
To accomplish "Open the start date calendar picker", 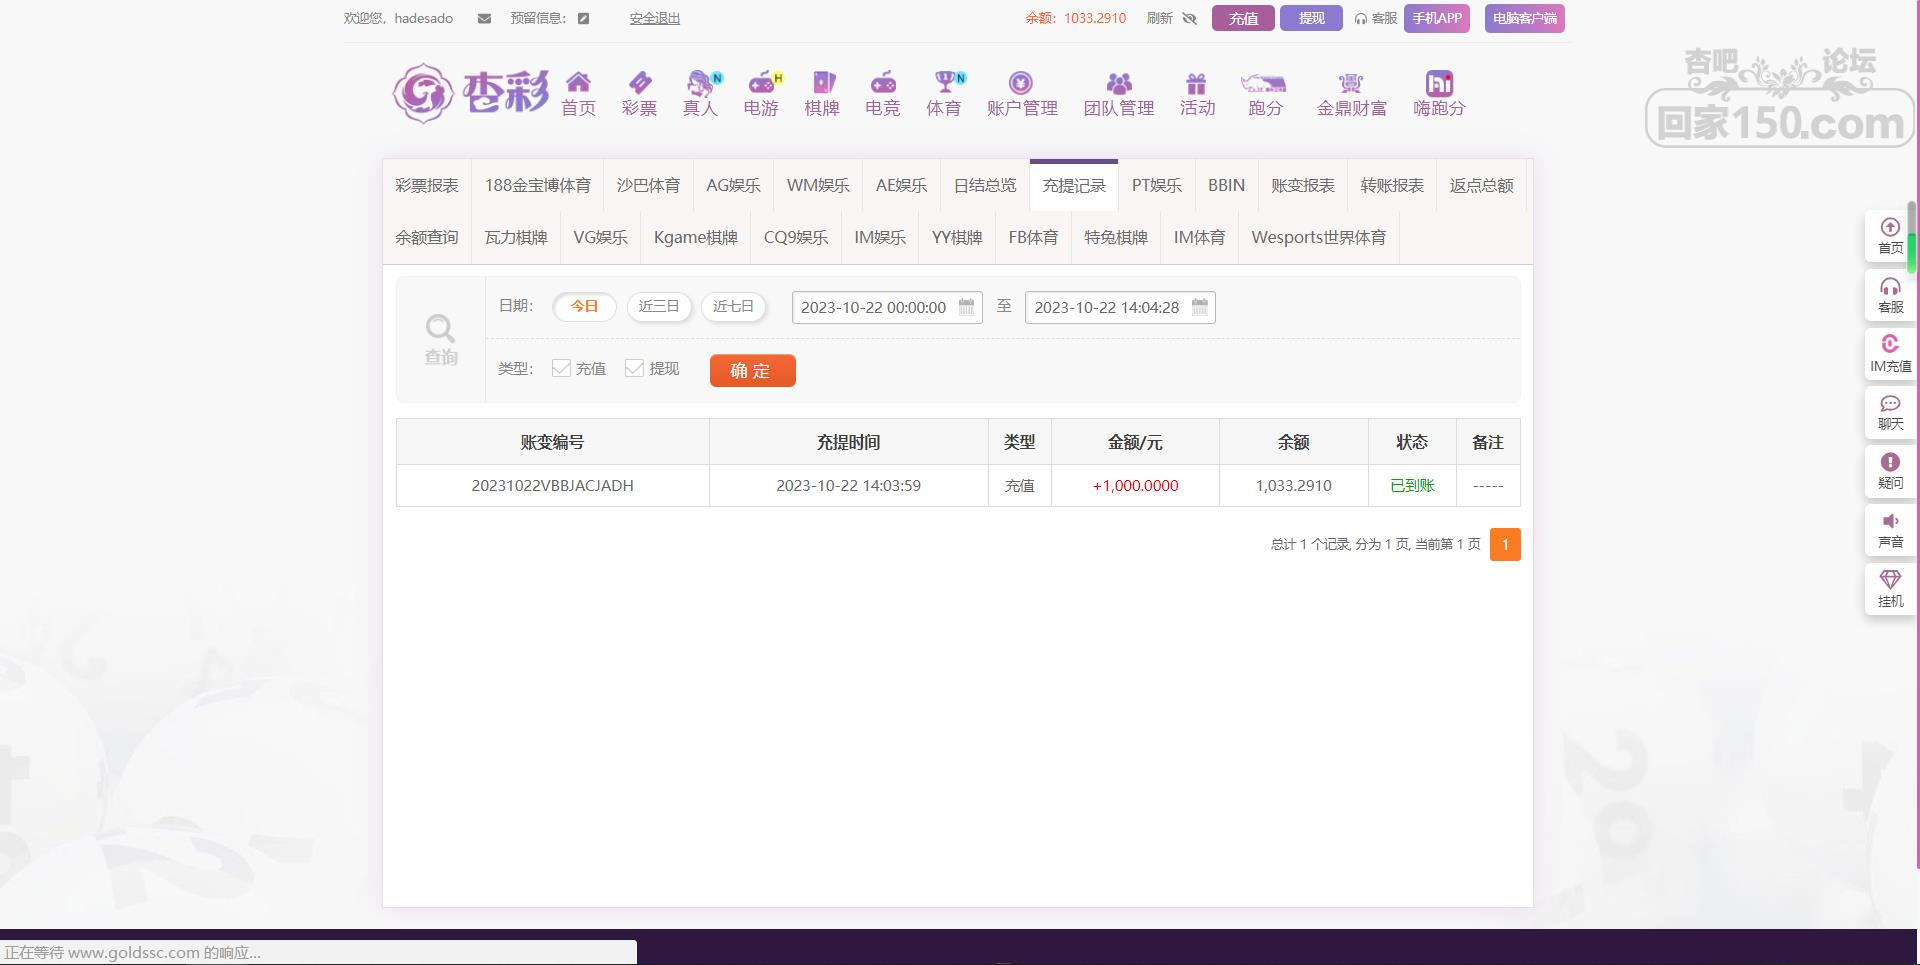I will 966,307.
